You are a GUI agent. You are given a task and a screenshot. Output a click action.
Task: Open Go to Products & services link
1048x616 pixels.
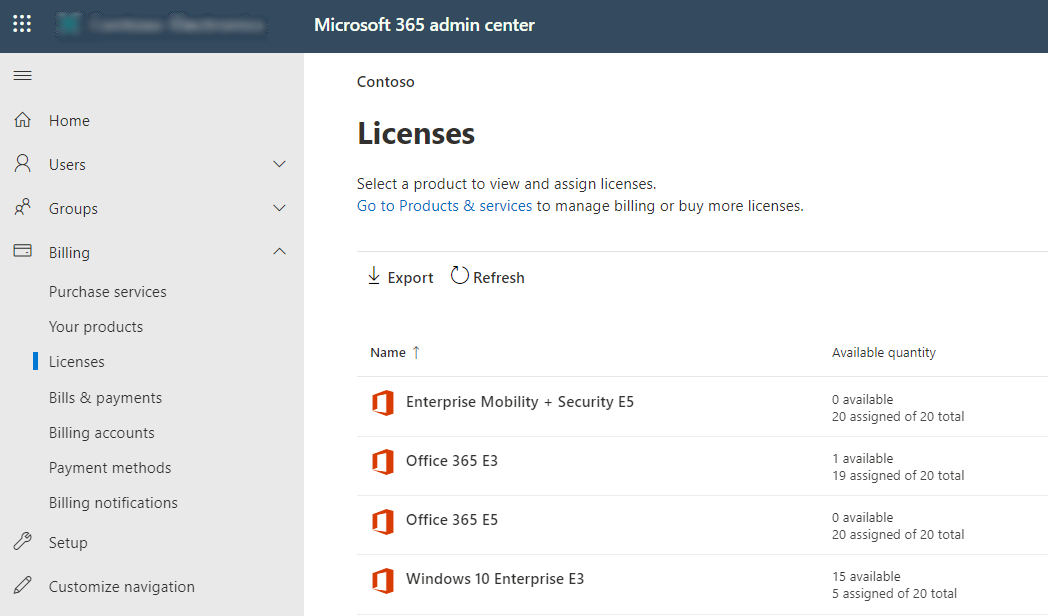[x=444, y=205]
